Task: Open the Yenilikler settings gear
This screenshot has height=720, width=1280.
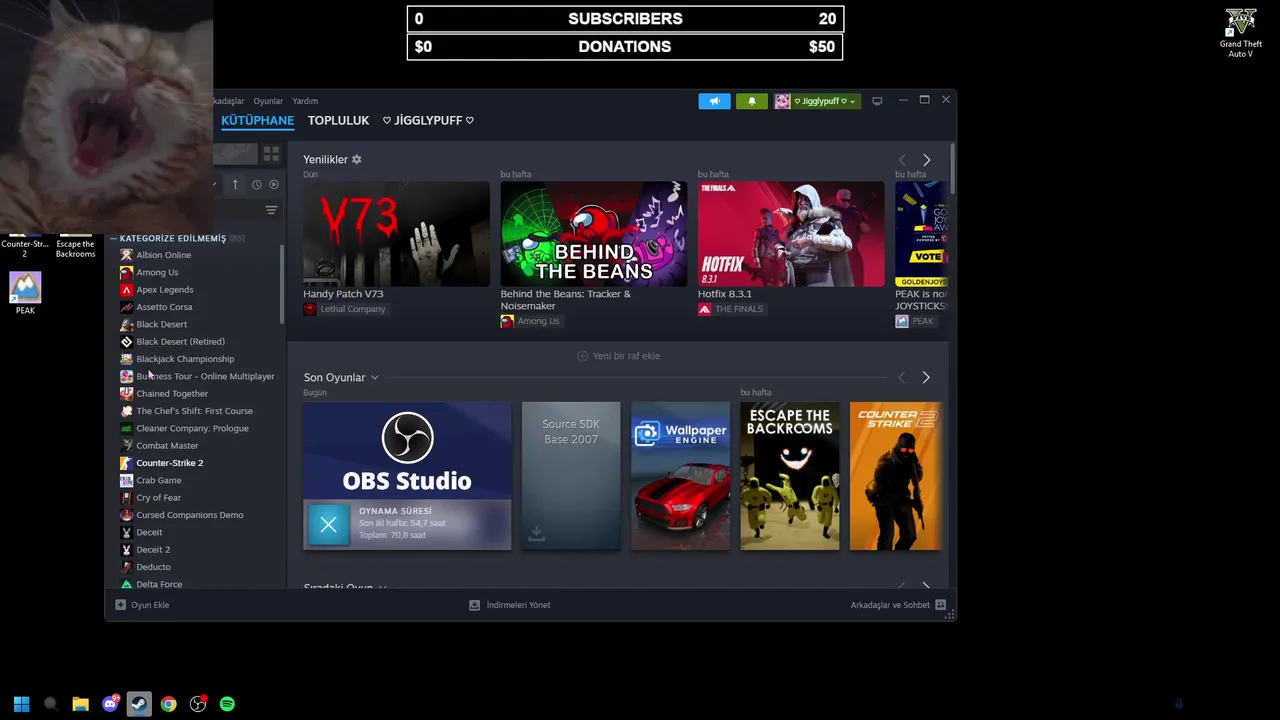Action: (x=356, y=160)
